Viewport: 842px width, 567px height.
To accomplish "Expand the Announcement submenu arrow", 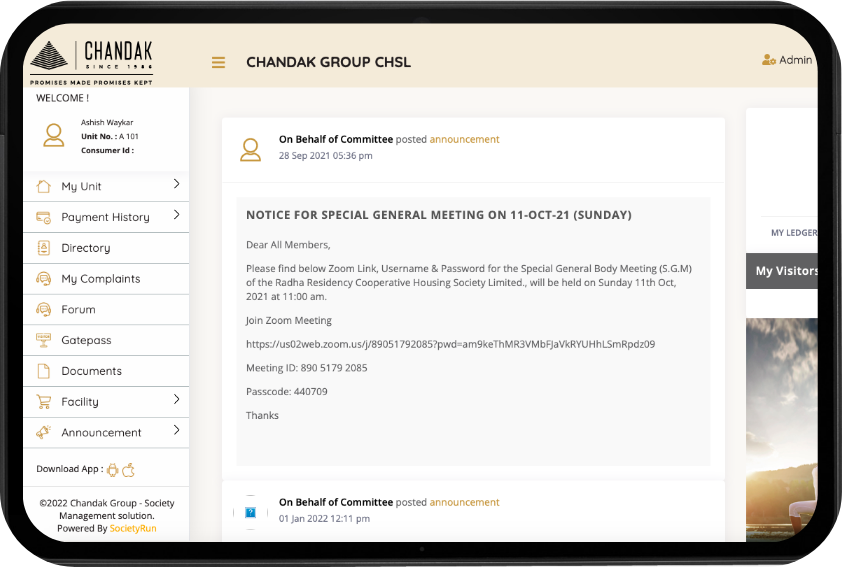I will (176, 431).
